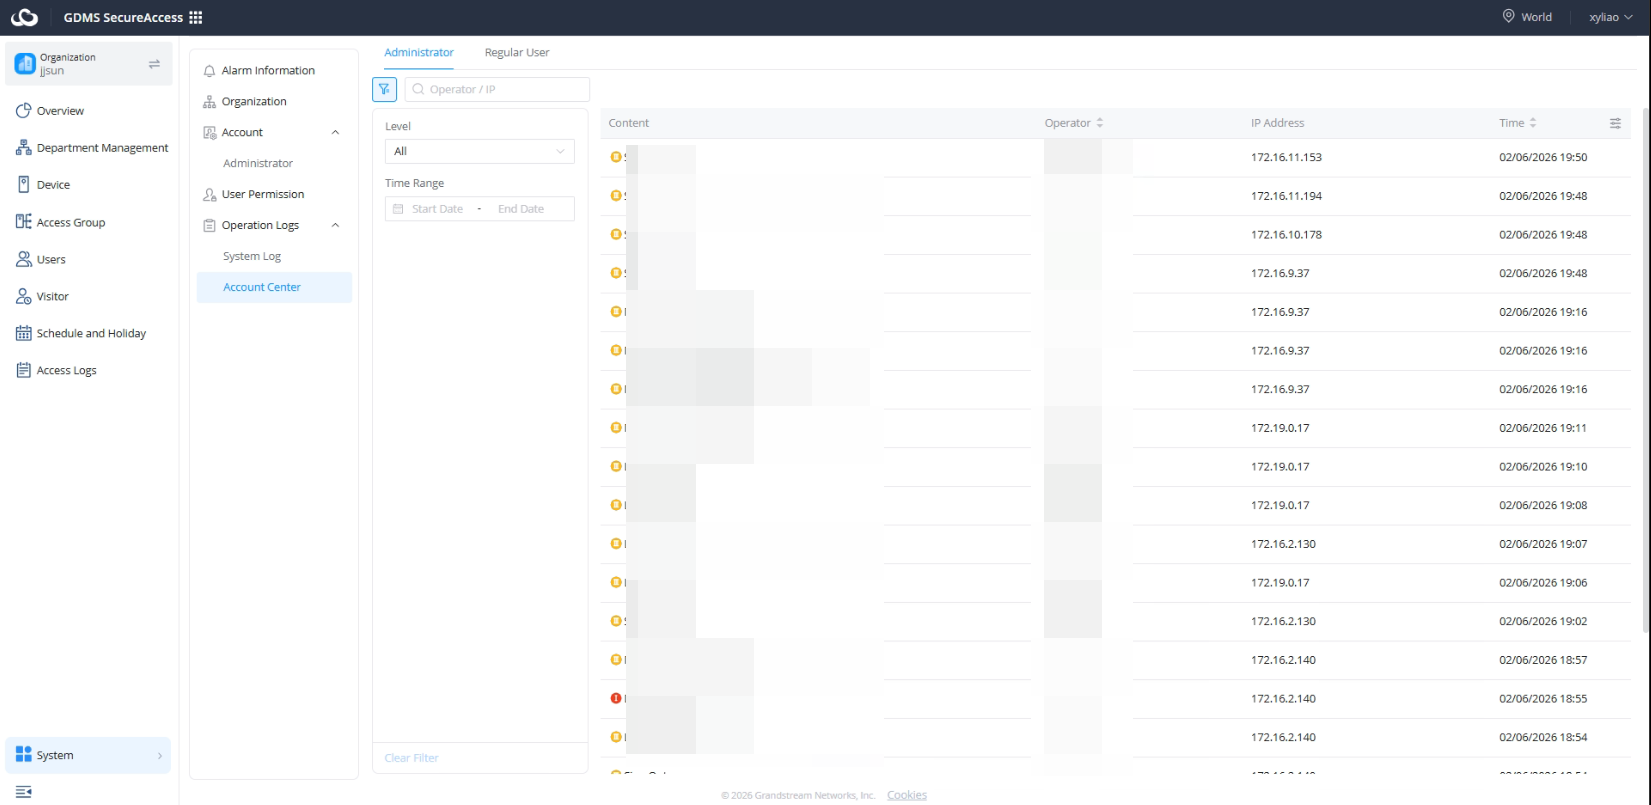
Task: Switch to the Administrator tab
Action: pos(419,52)
